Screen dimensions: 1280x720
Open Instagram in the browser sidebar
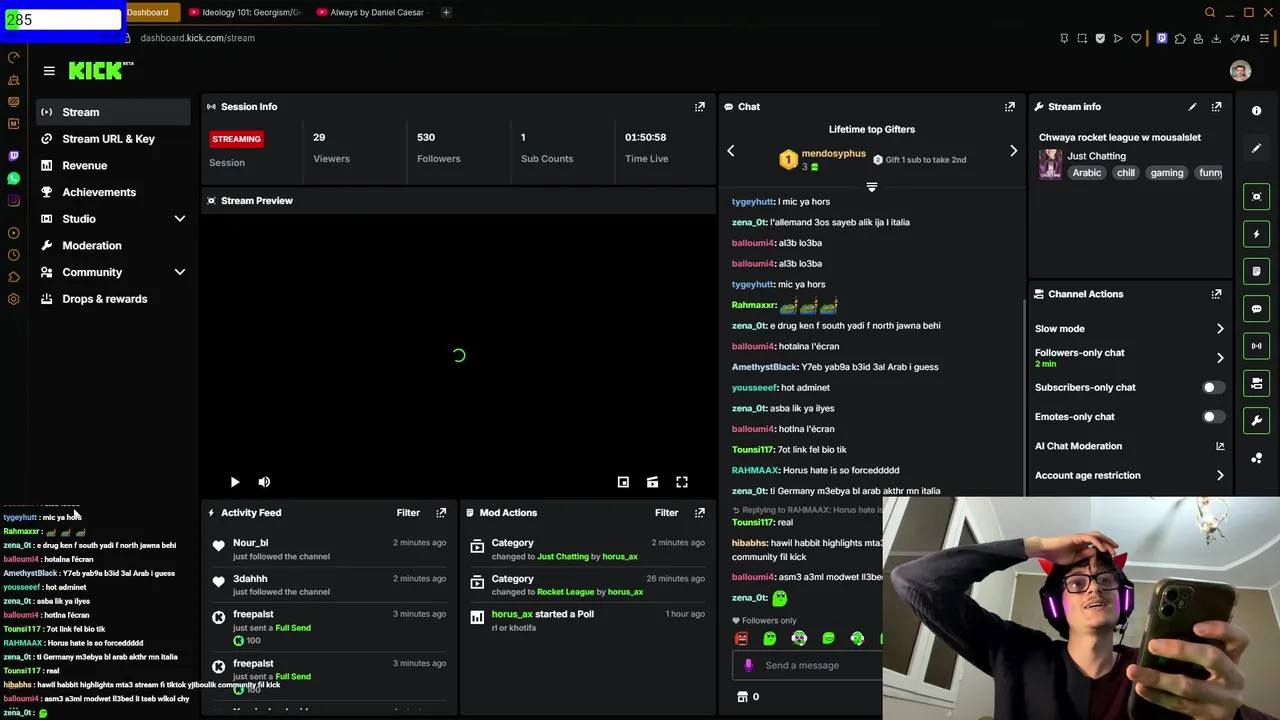pos(13,200)
